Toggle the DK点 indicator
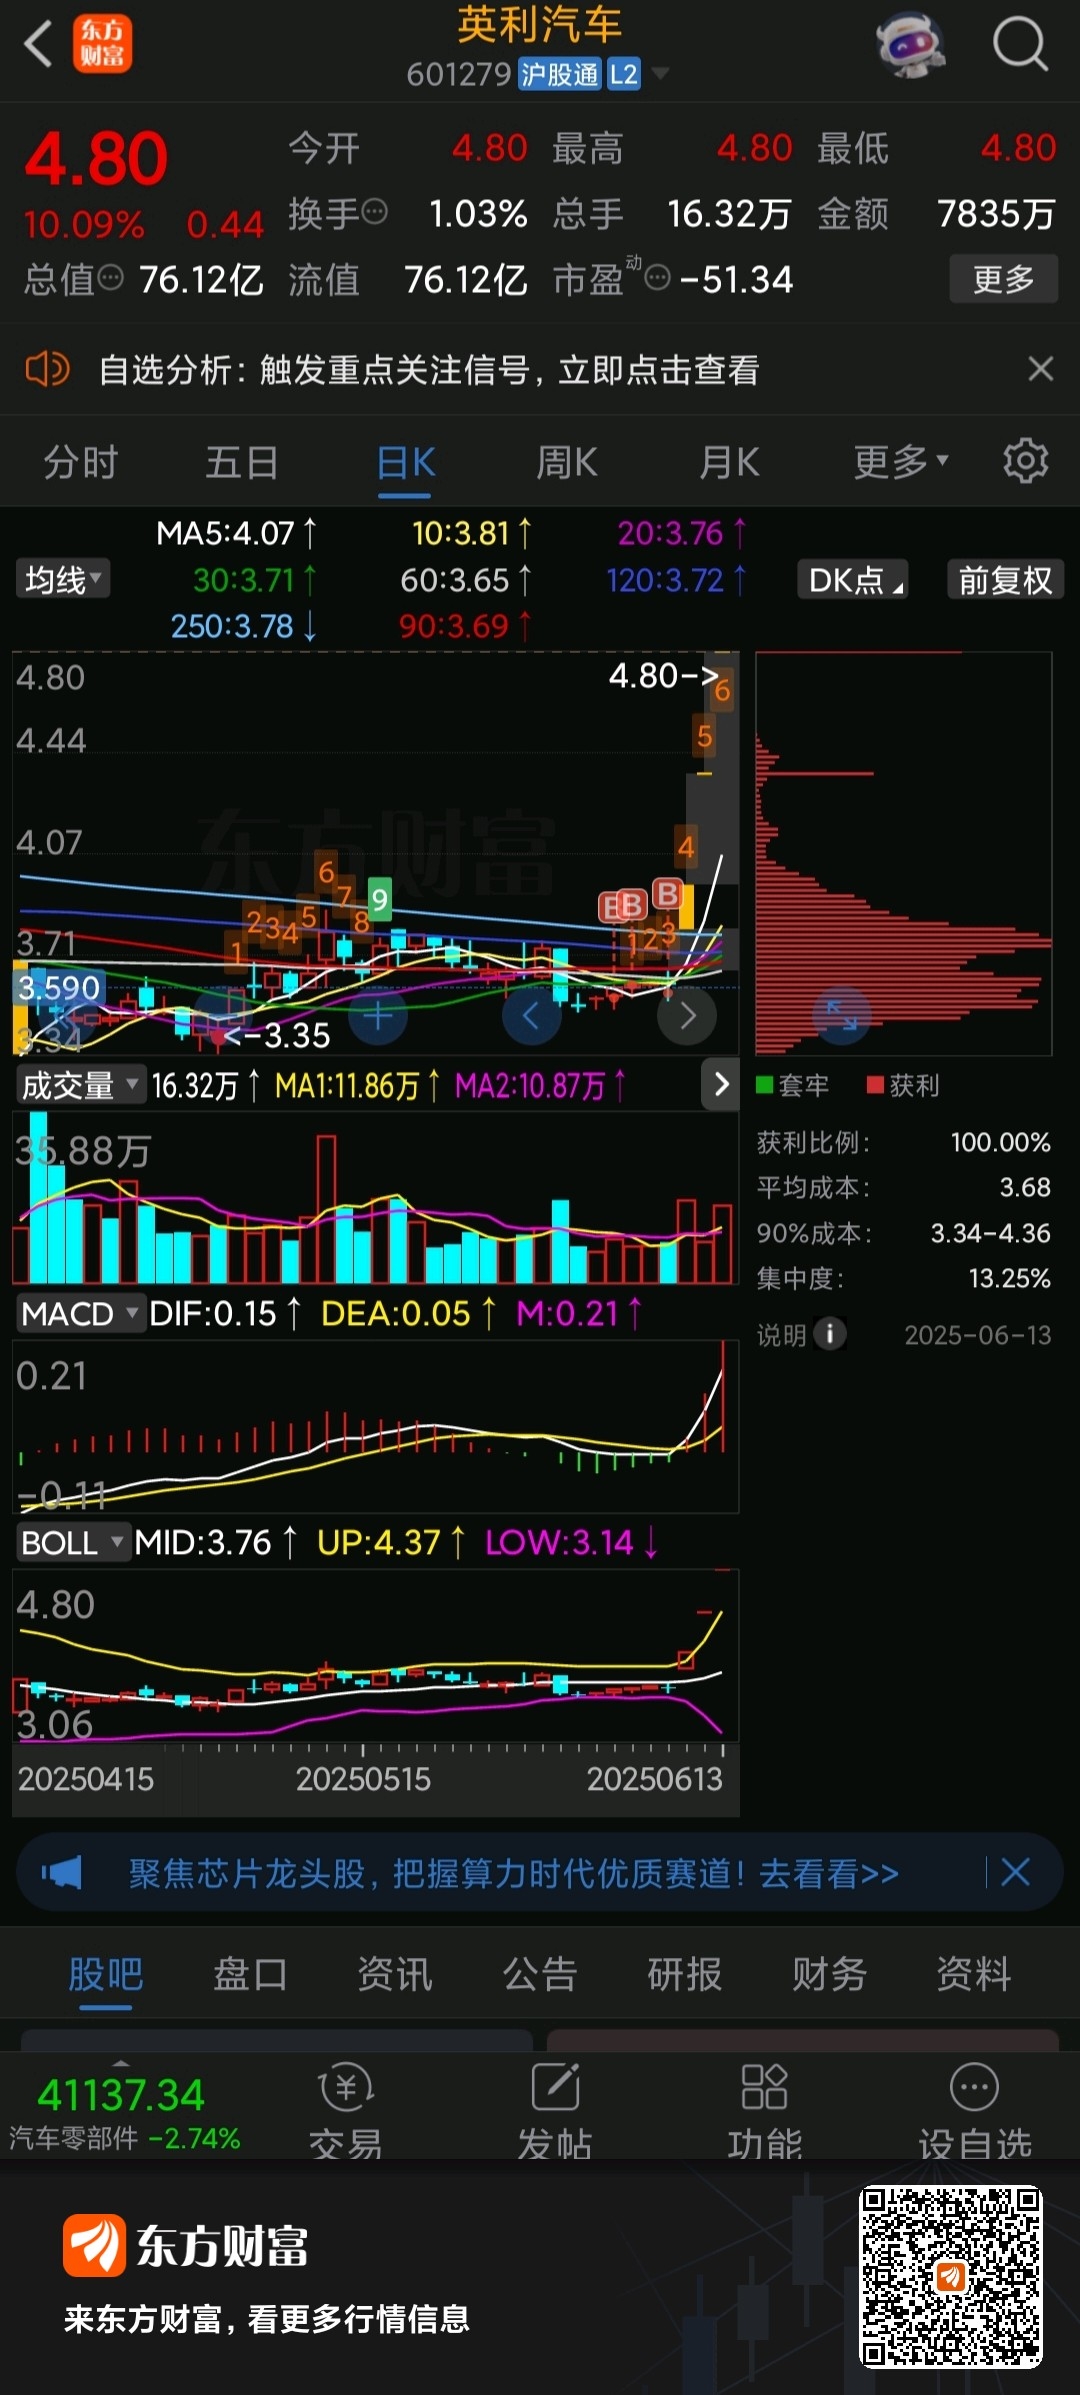1080x2395 pixels. coord(853,580)
